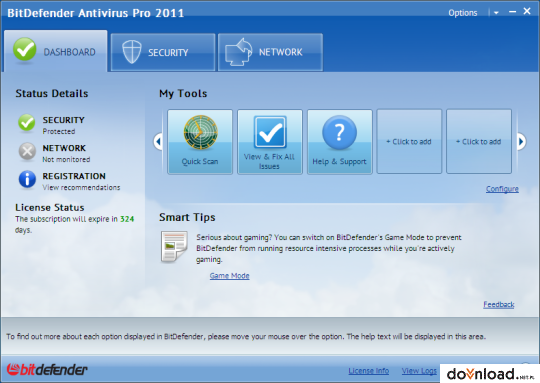Click the Smart Tips heading

[x=187, y=217]
